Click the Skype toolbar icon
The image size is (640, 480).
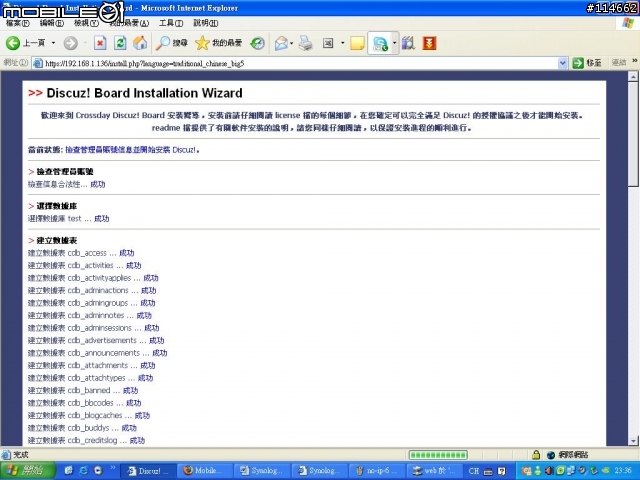[380, 43]
